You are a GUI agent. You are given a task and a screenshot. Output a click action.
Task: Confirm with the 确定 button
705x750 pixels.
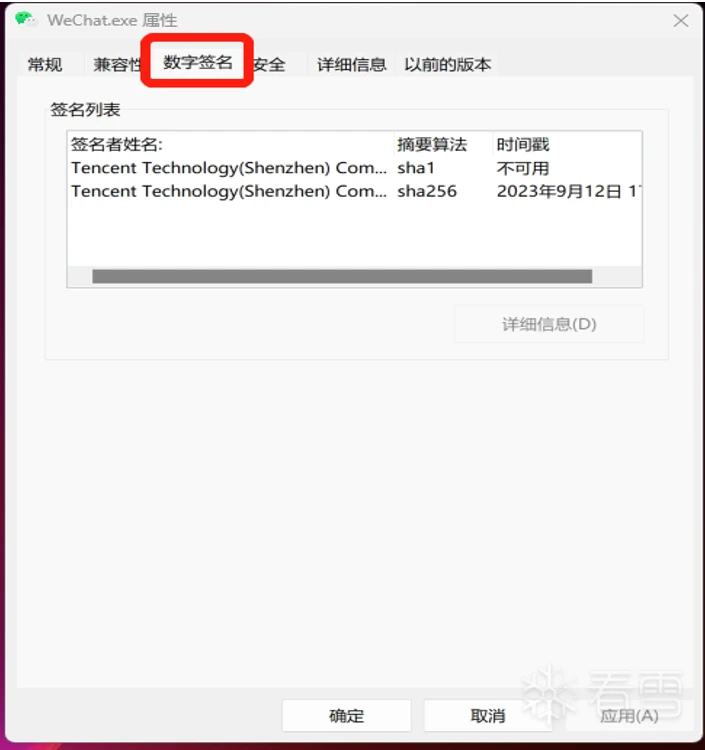coord(347,716)
